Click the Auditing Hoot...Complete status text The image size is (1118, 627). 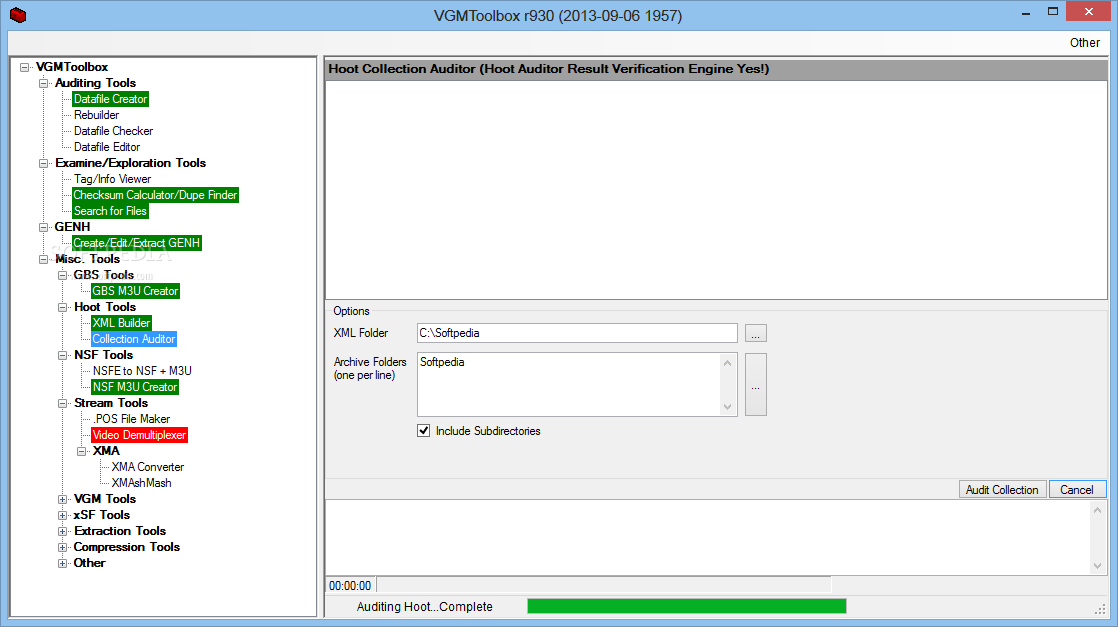pyautogui.click(x=425, y=607)
